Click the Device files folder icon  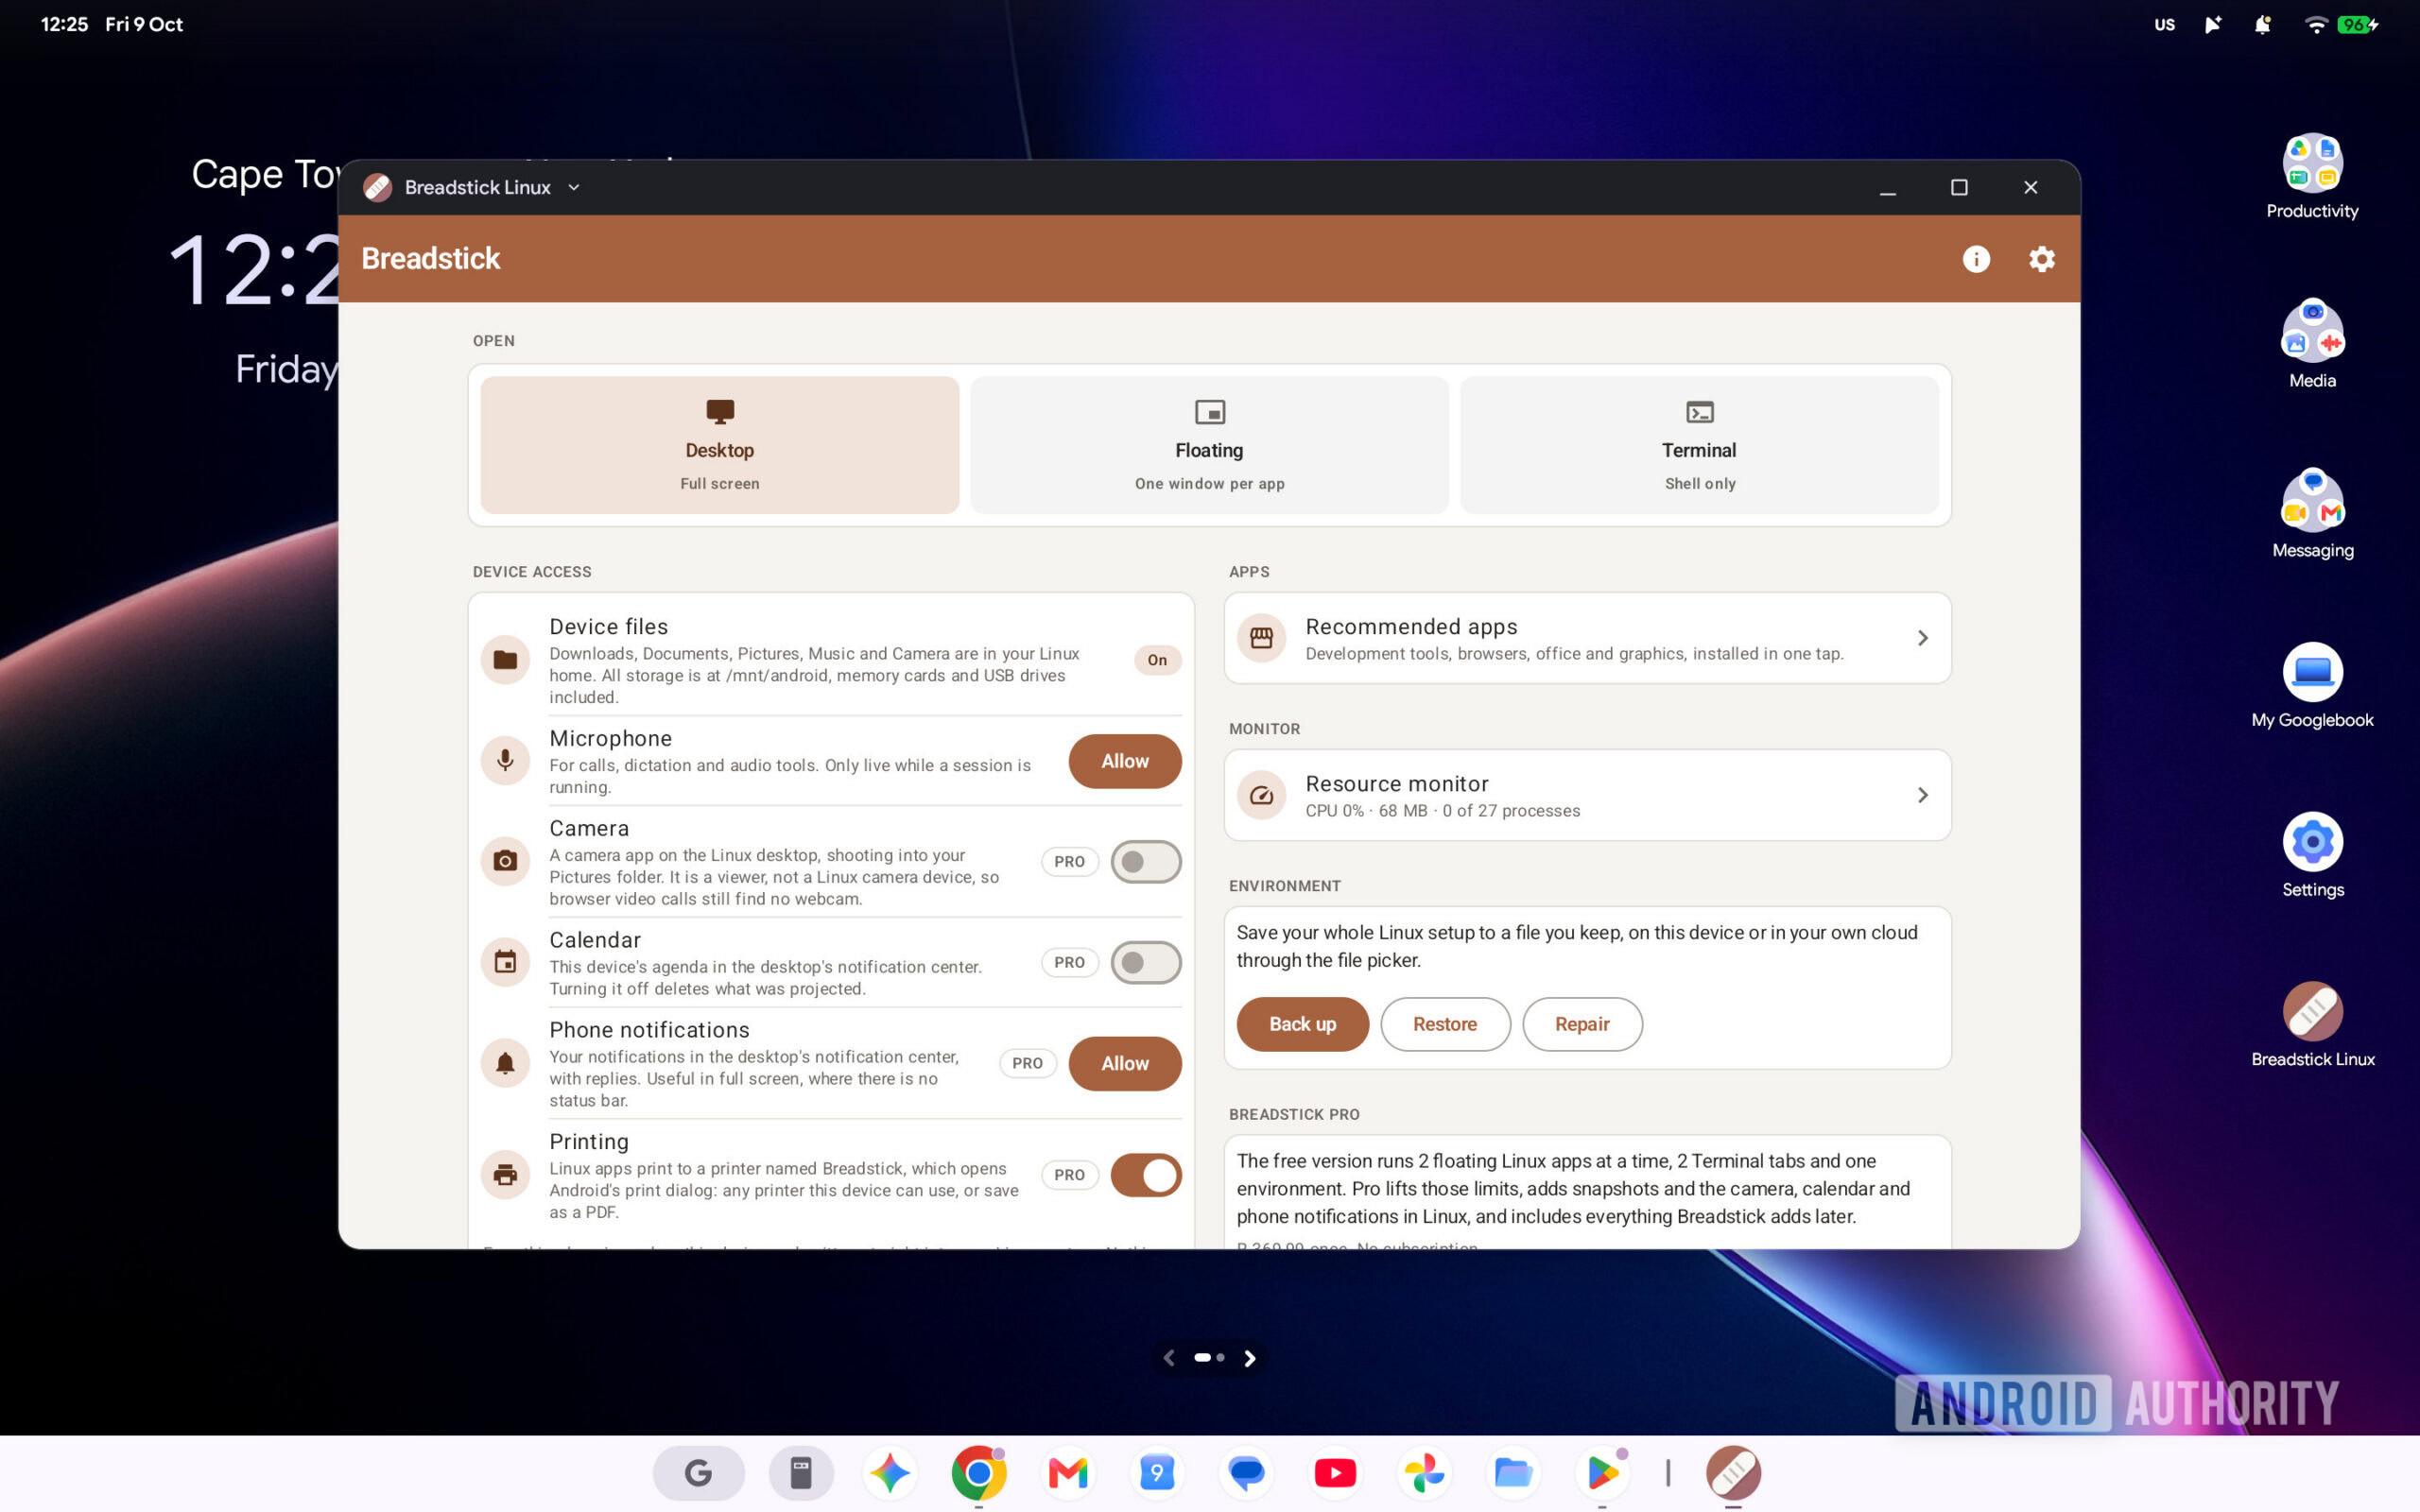[x=505, y=660]
